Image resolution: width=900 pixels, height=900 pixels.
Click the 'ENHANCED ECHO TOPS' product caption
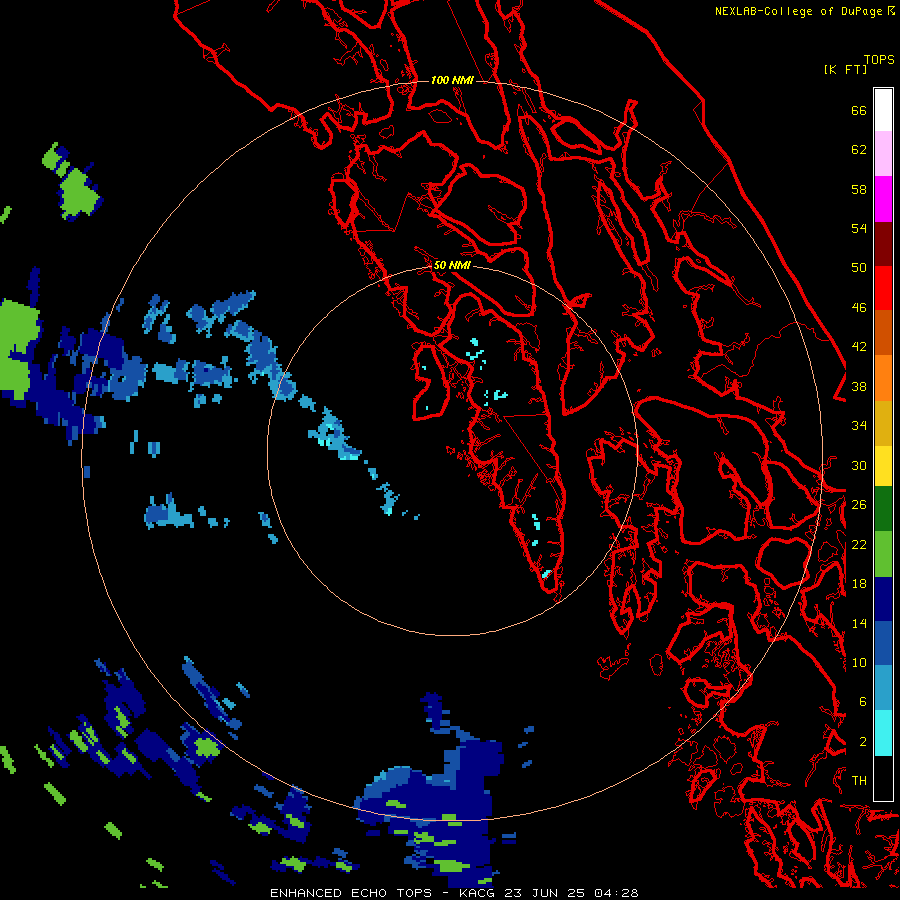tap(351, 893)
